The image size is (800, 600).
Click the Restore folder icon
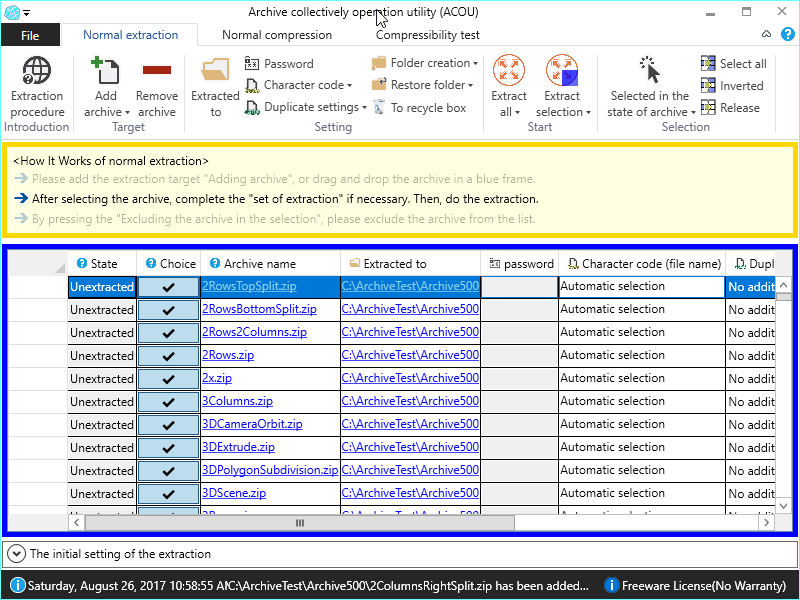coord(379,85)
